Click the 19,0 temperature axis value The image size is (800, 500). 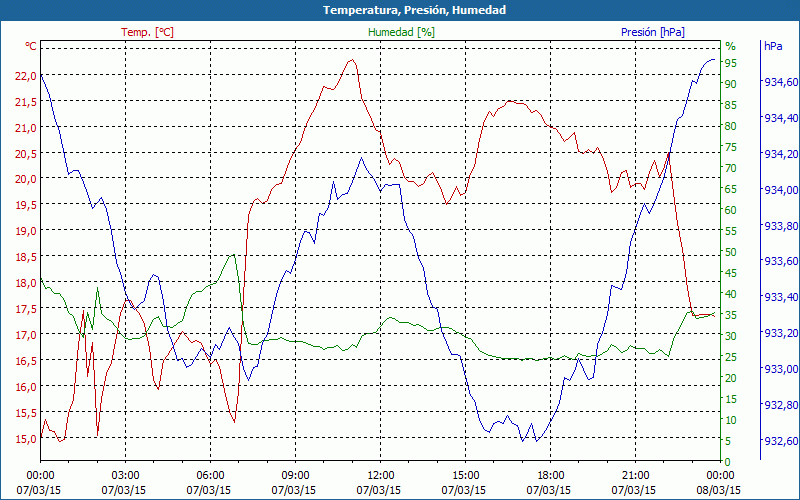coord(26,231)
